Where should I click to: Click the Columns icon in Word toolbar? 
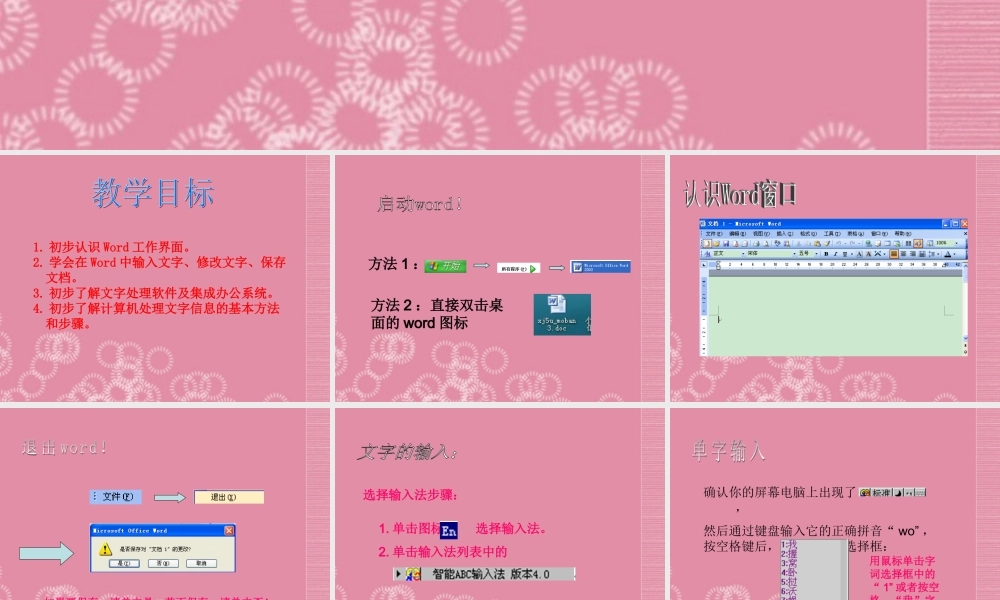pos(908,244)
